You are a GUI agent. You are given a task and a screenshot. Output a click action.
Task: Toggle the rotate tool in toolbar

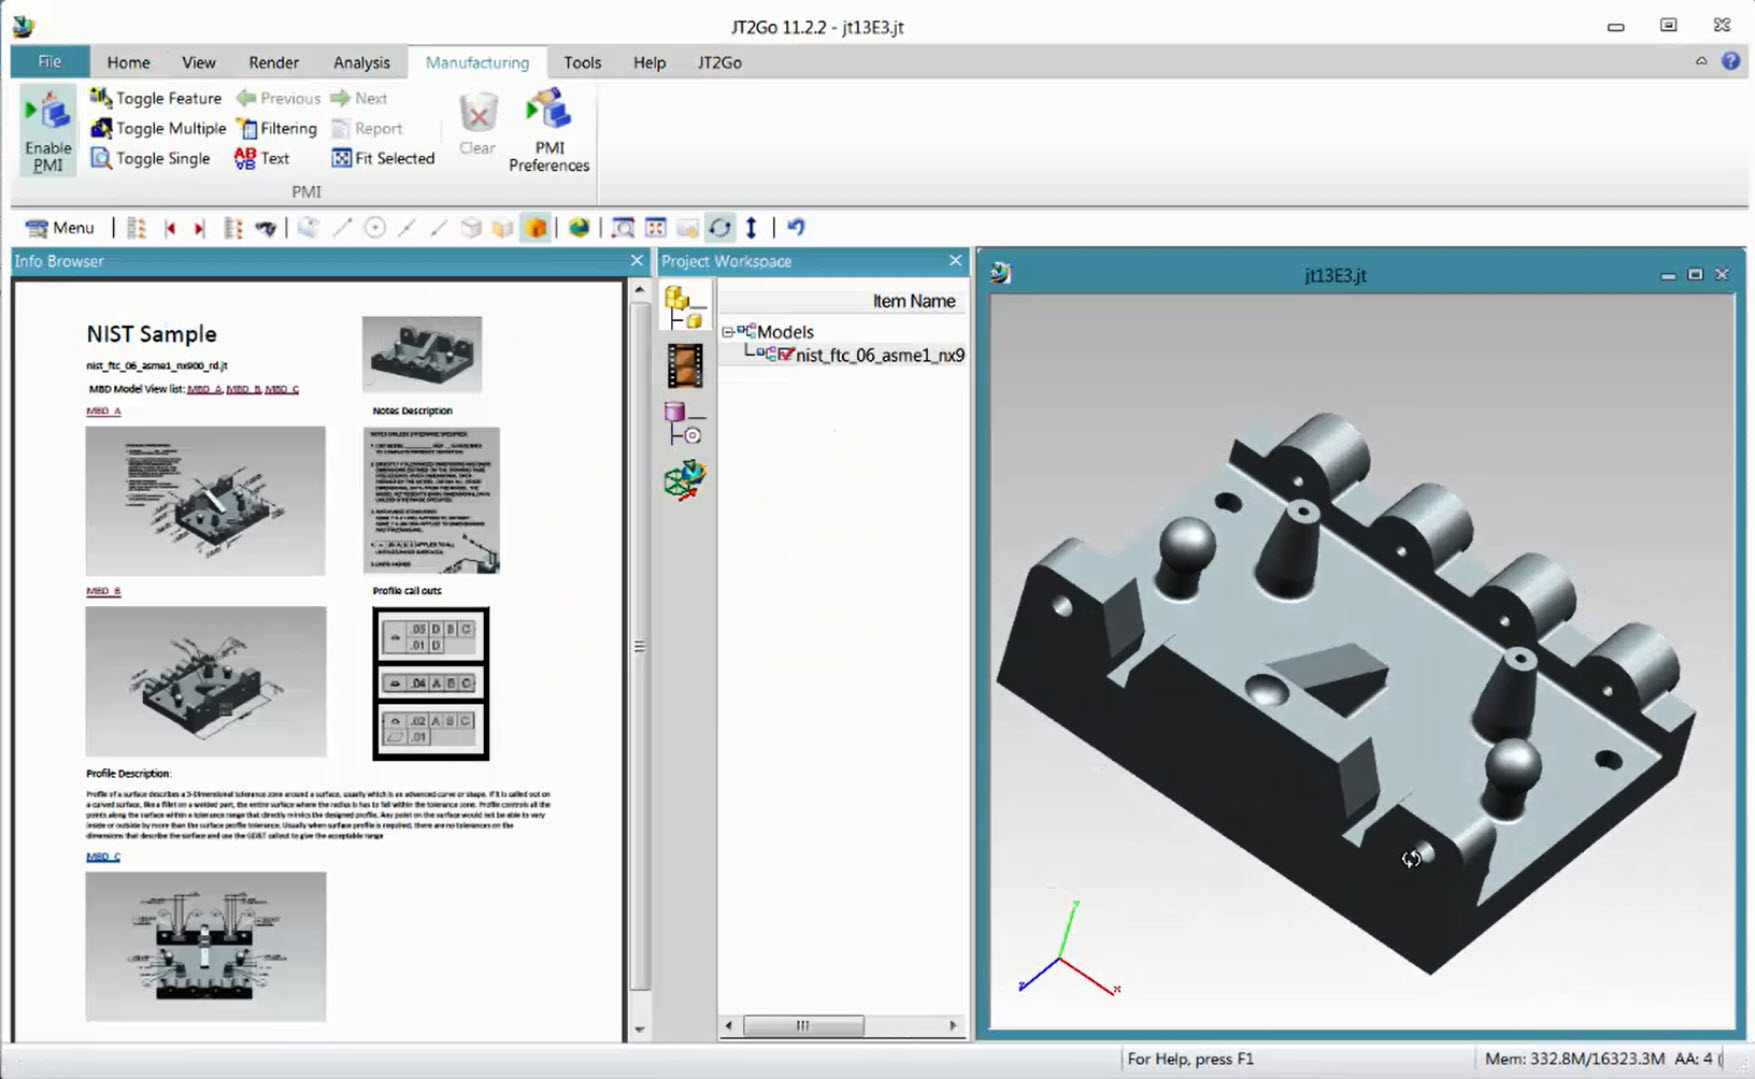click(x=719, y=228)
